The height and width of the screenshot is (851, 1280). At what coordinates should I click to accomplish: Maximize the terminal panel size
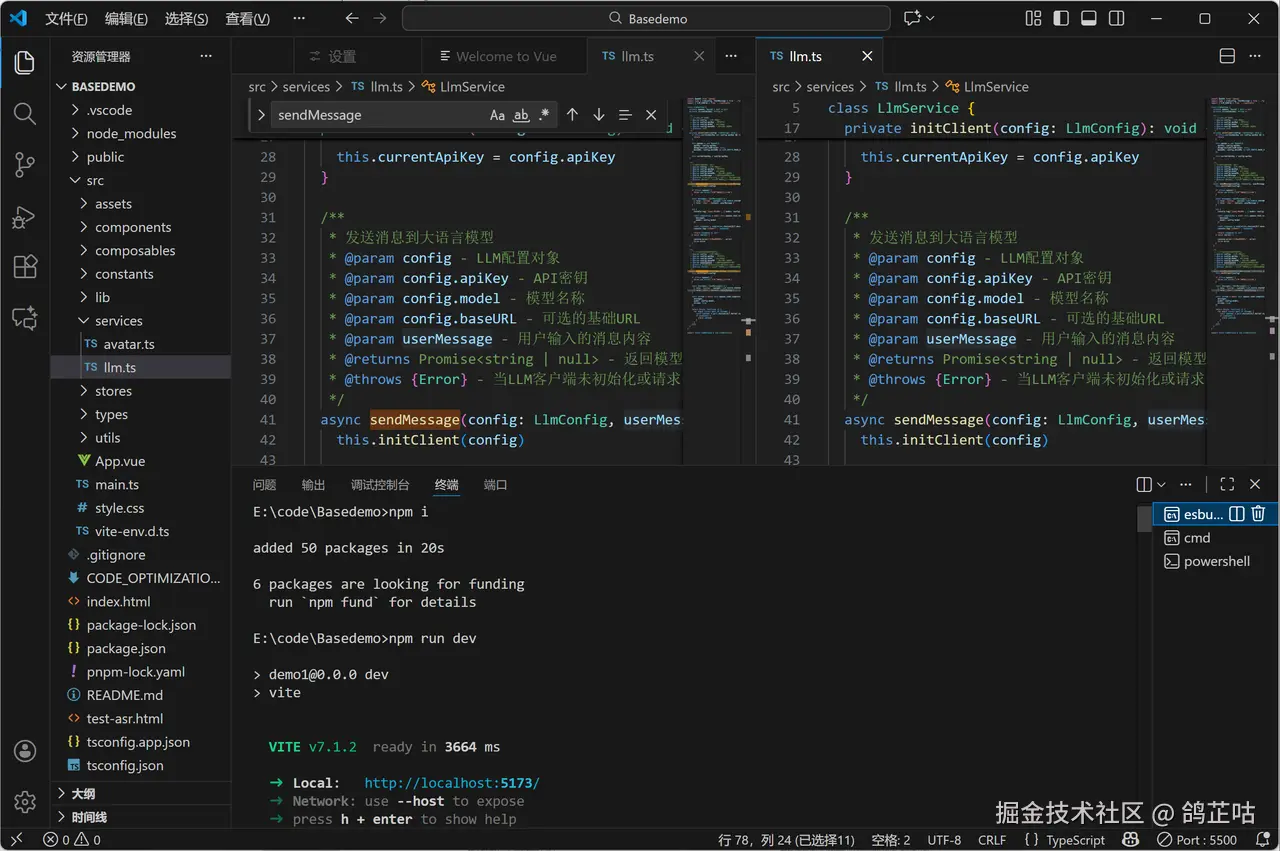1227,485
